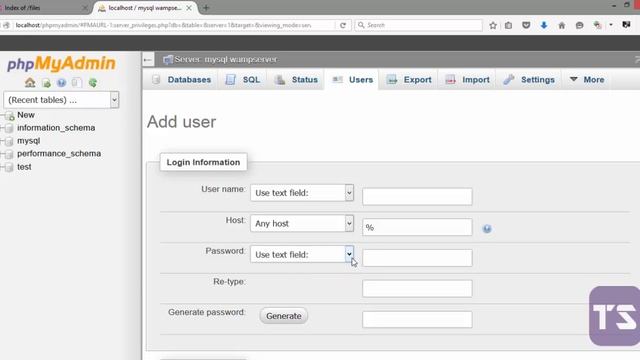This screenshot has width=640, height=360.
Task: Open New database link in tree
Action: tap(26, 115)
